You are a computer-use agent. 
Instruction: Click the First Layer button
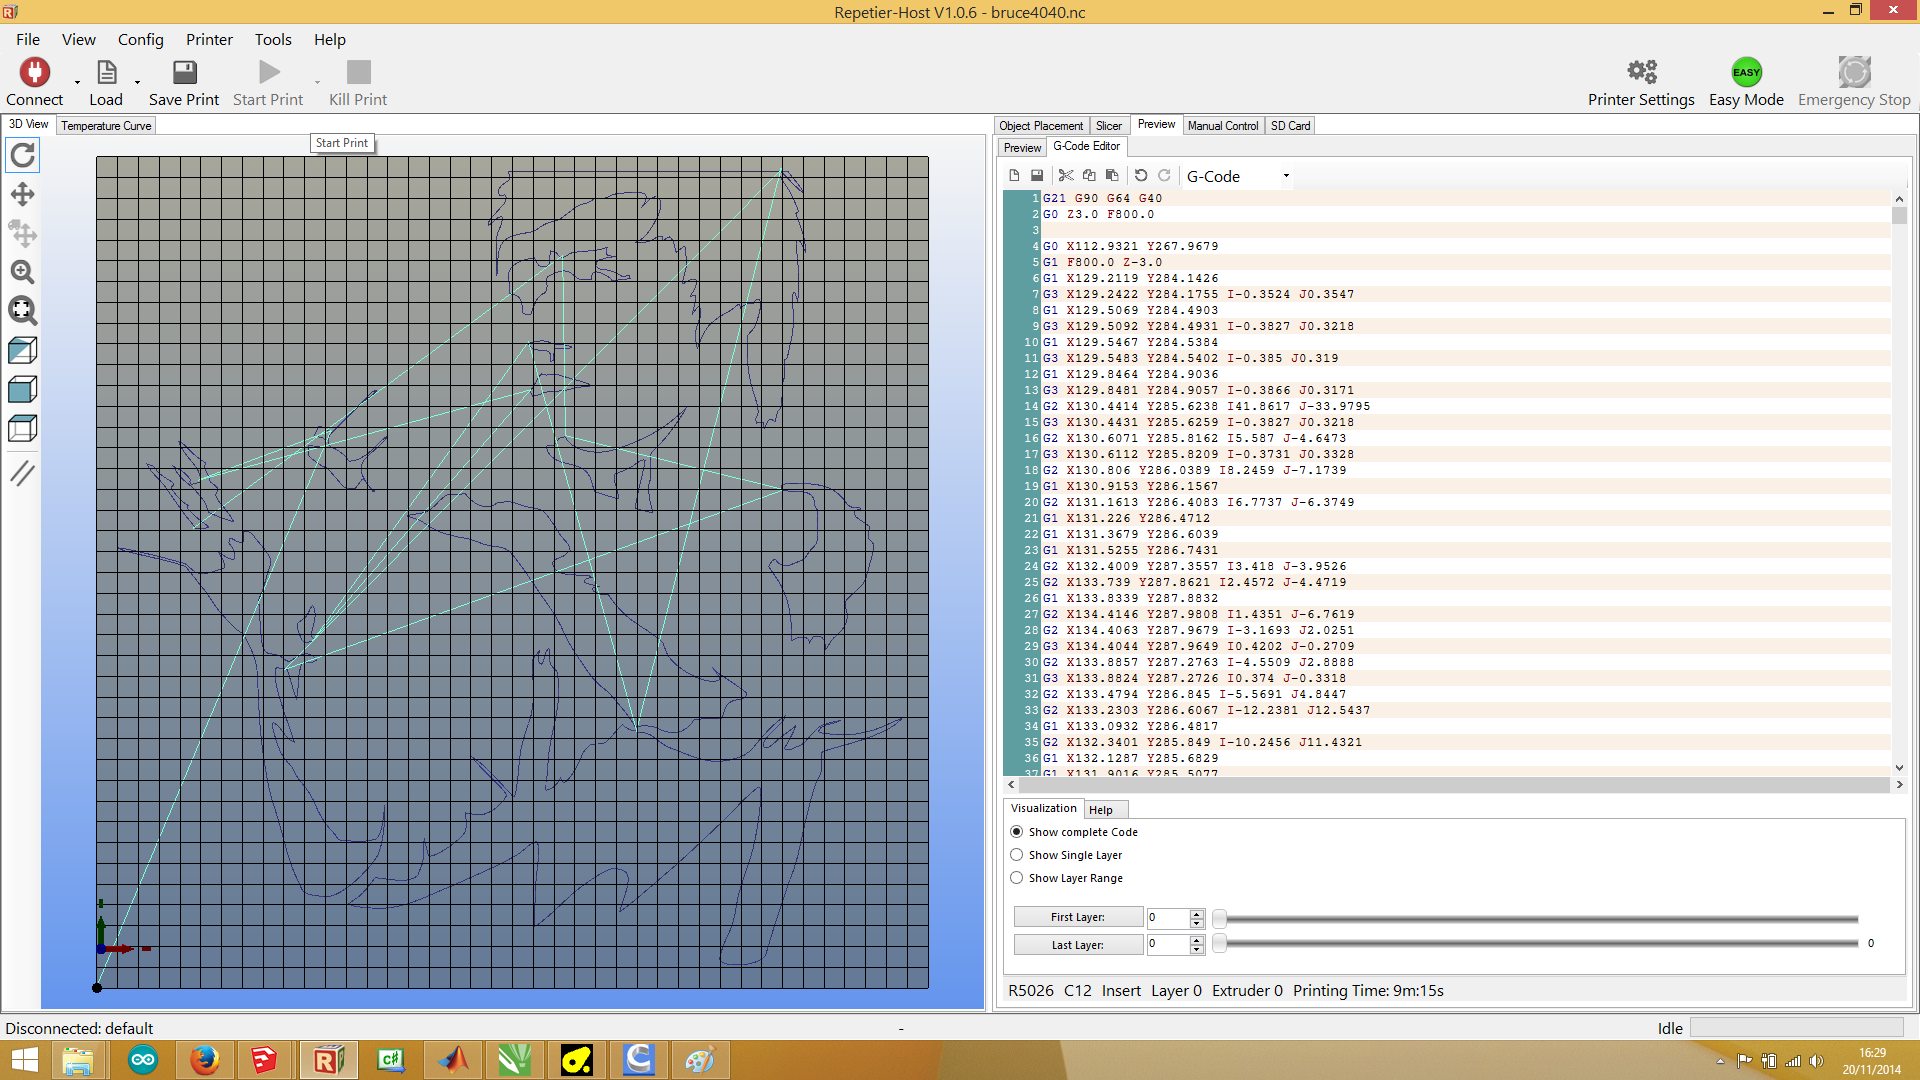[x=1078, y=917]
